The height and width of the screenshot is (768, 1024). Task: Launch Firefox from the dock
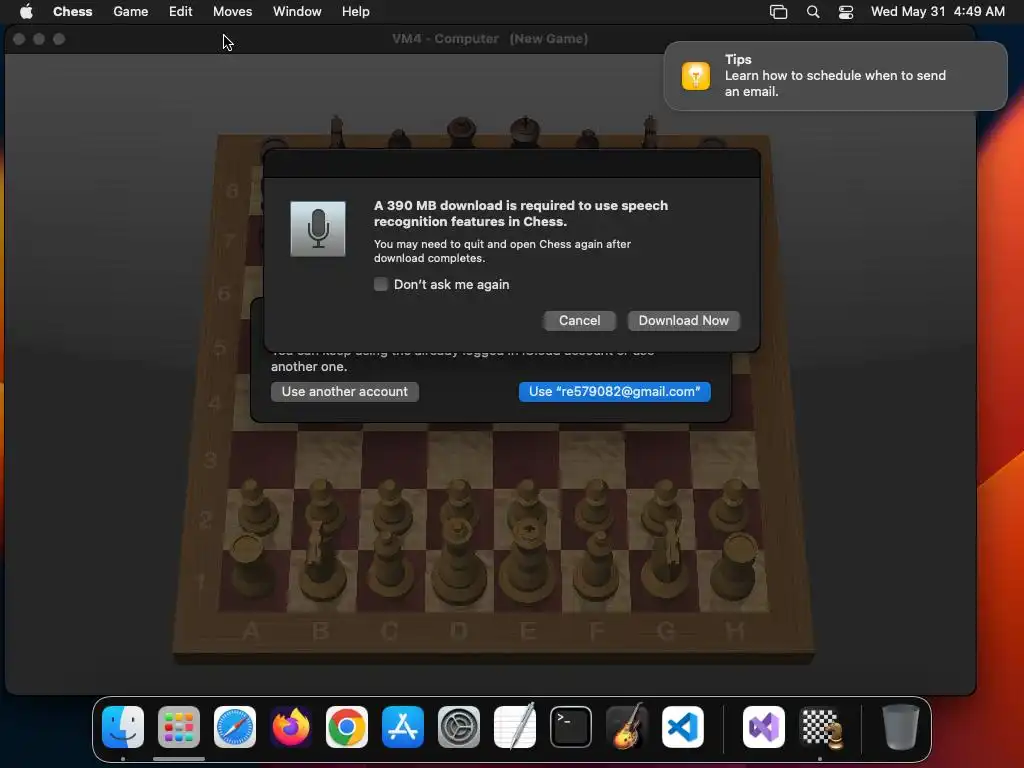(x=291, y=727)
